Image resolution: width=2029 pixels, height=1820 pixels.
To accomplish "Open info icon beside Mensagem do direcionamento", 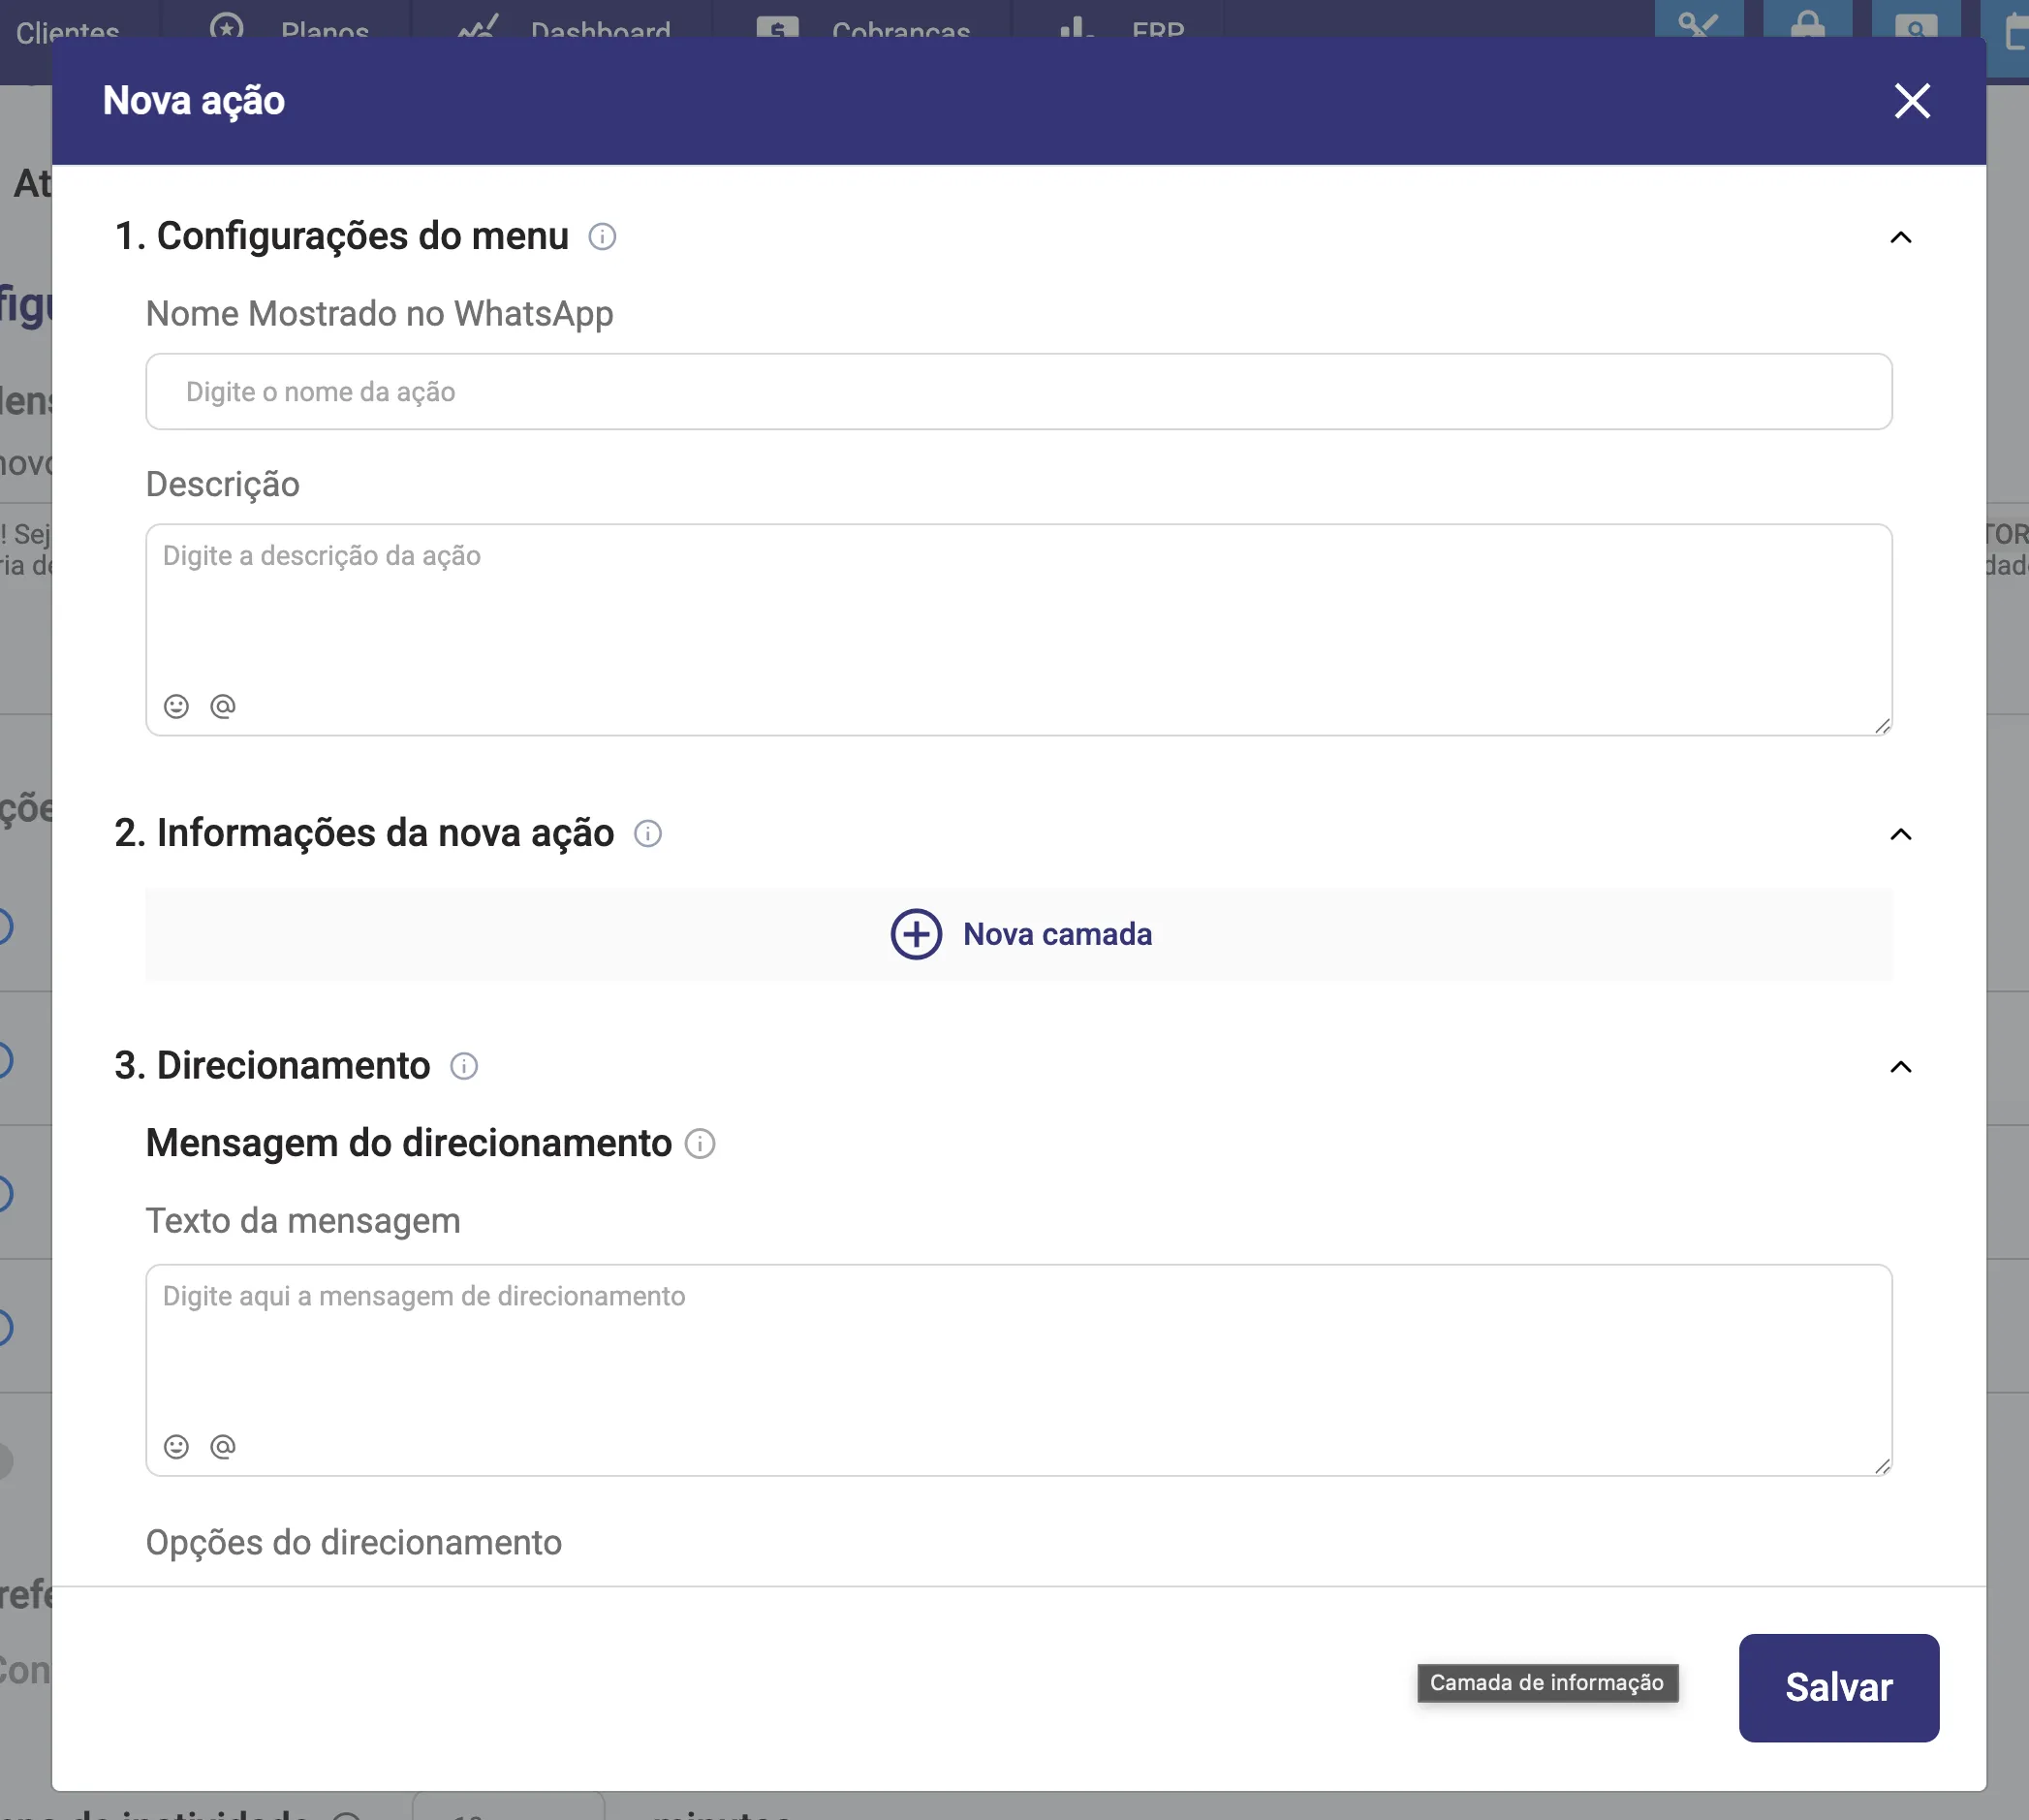I will pos(700,1144).
